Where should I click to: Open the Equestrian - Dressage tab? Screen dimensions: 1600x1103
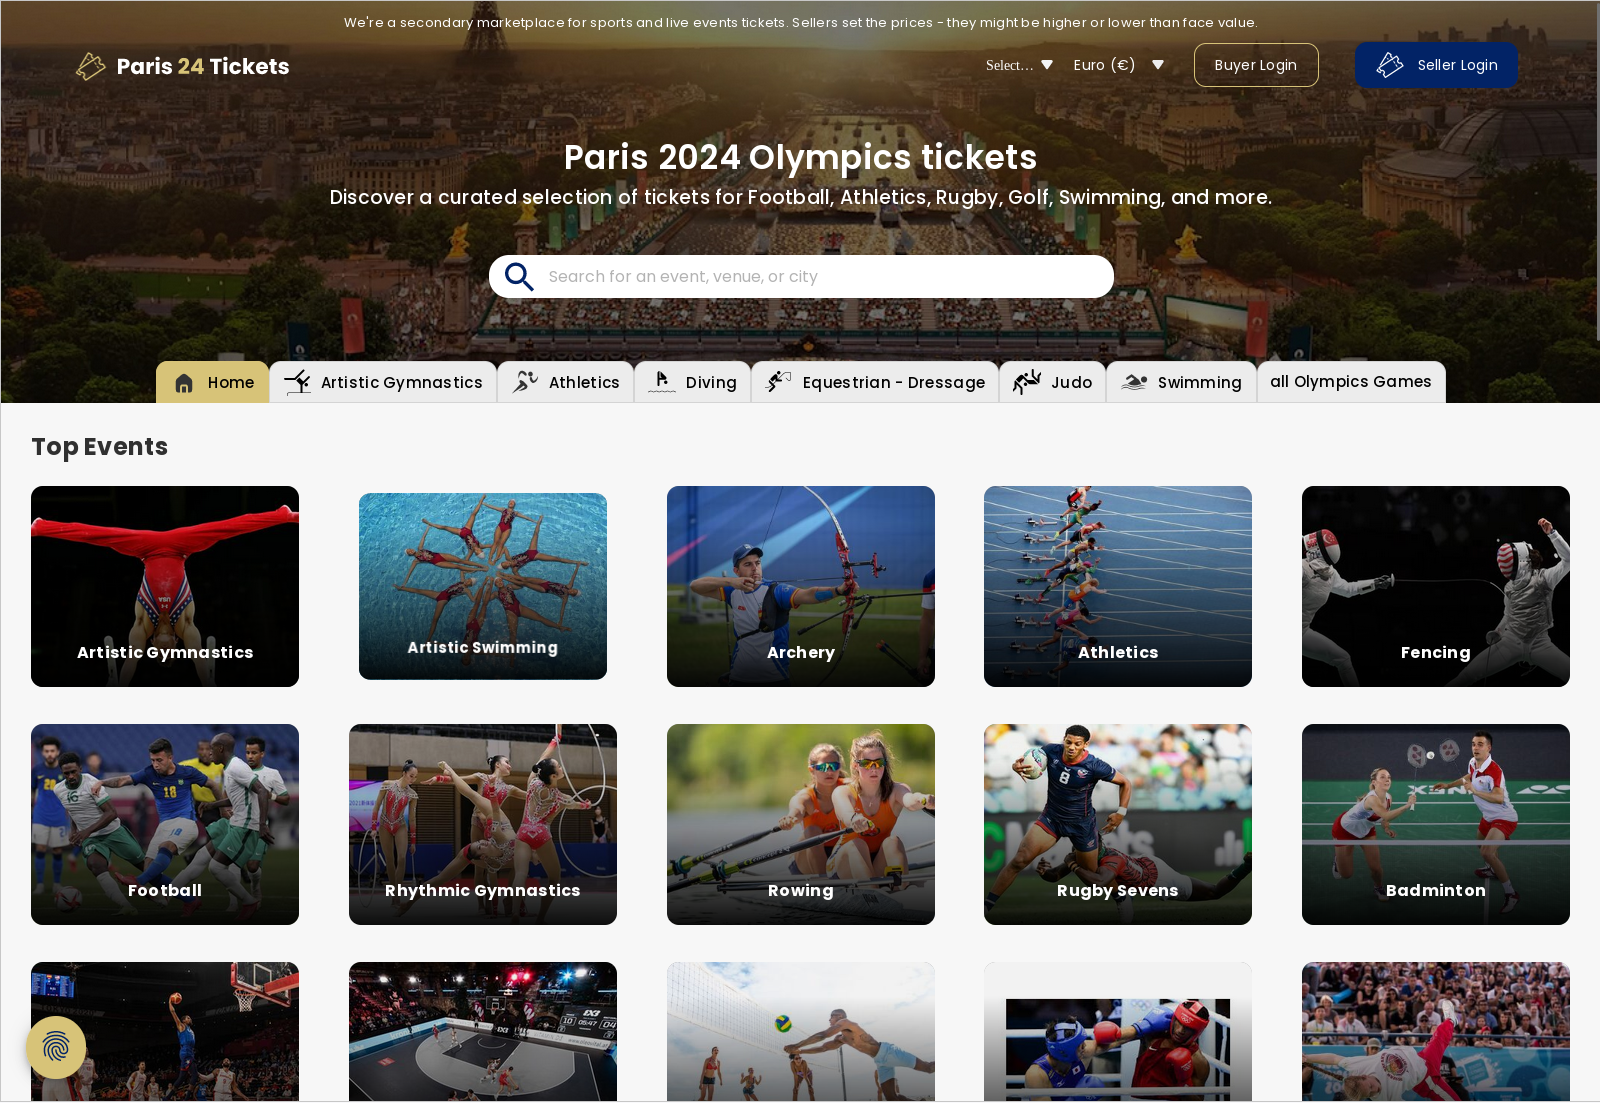pos(875,382)
